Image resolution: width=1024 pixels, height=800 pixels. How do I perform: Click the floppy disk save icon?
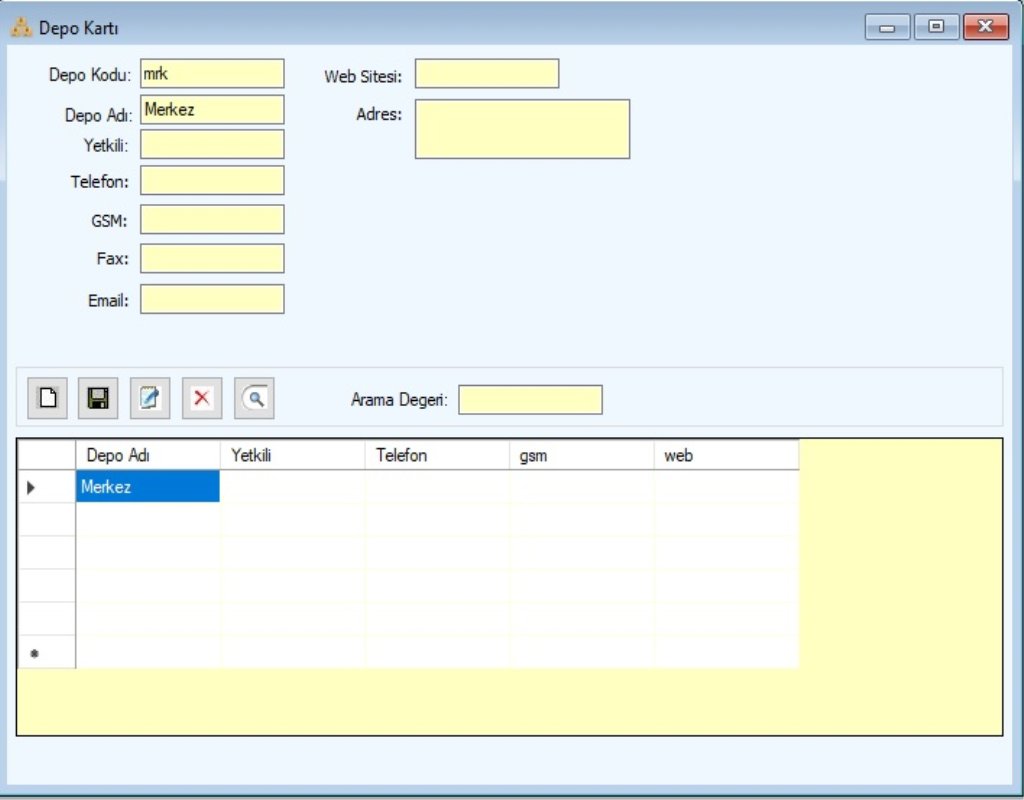pos(98,398)
